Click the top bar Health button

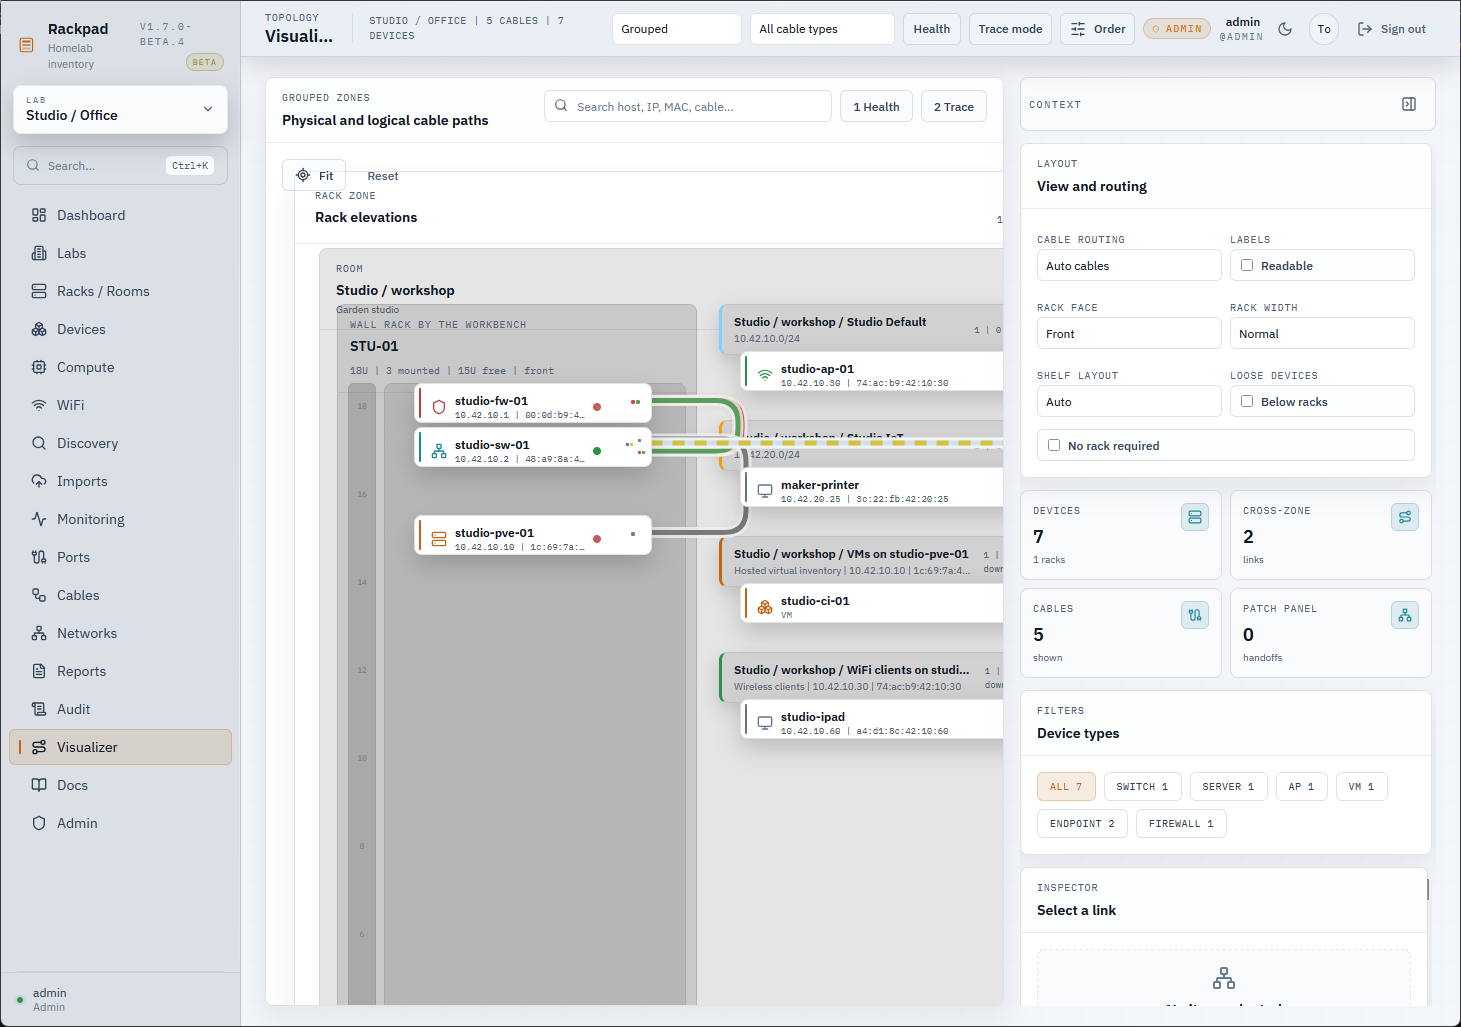[x=932, y=29]
